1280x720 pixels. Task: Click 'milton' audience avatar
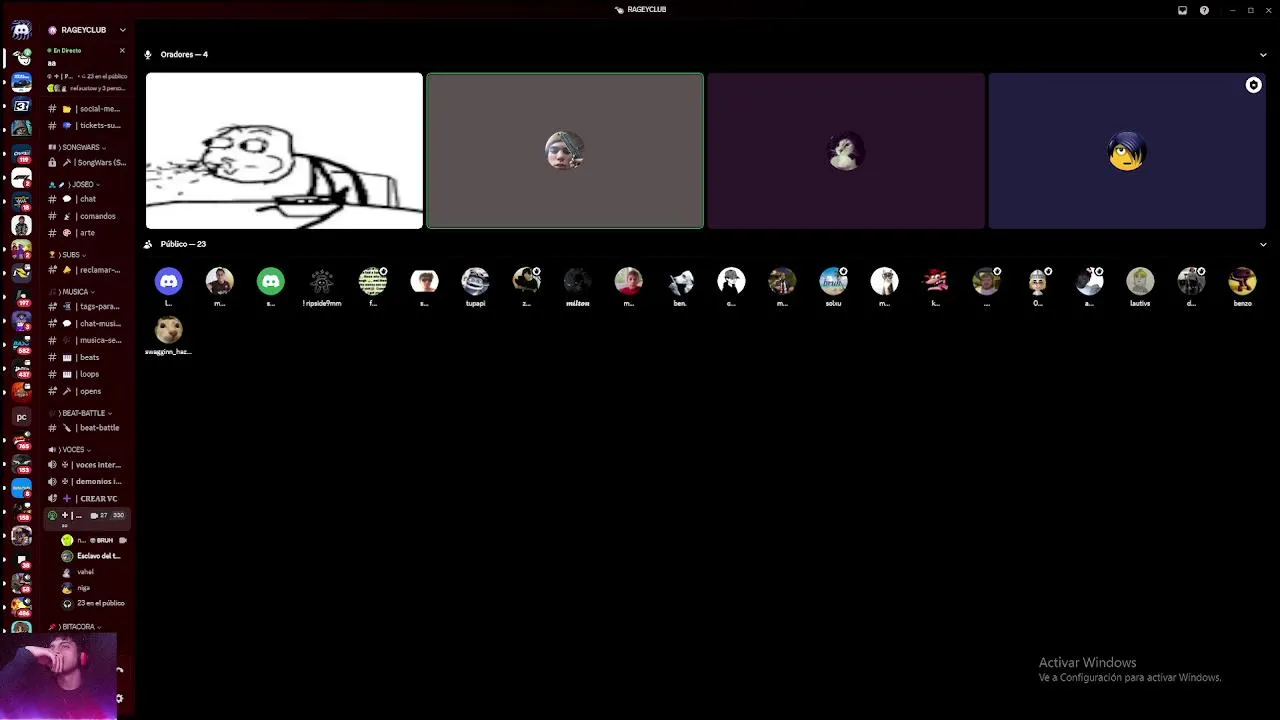pos(577,281)
